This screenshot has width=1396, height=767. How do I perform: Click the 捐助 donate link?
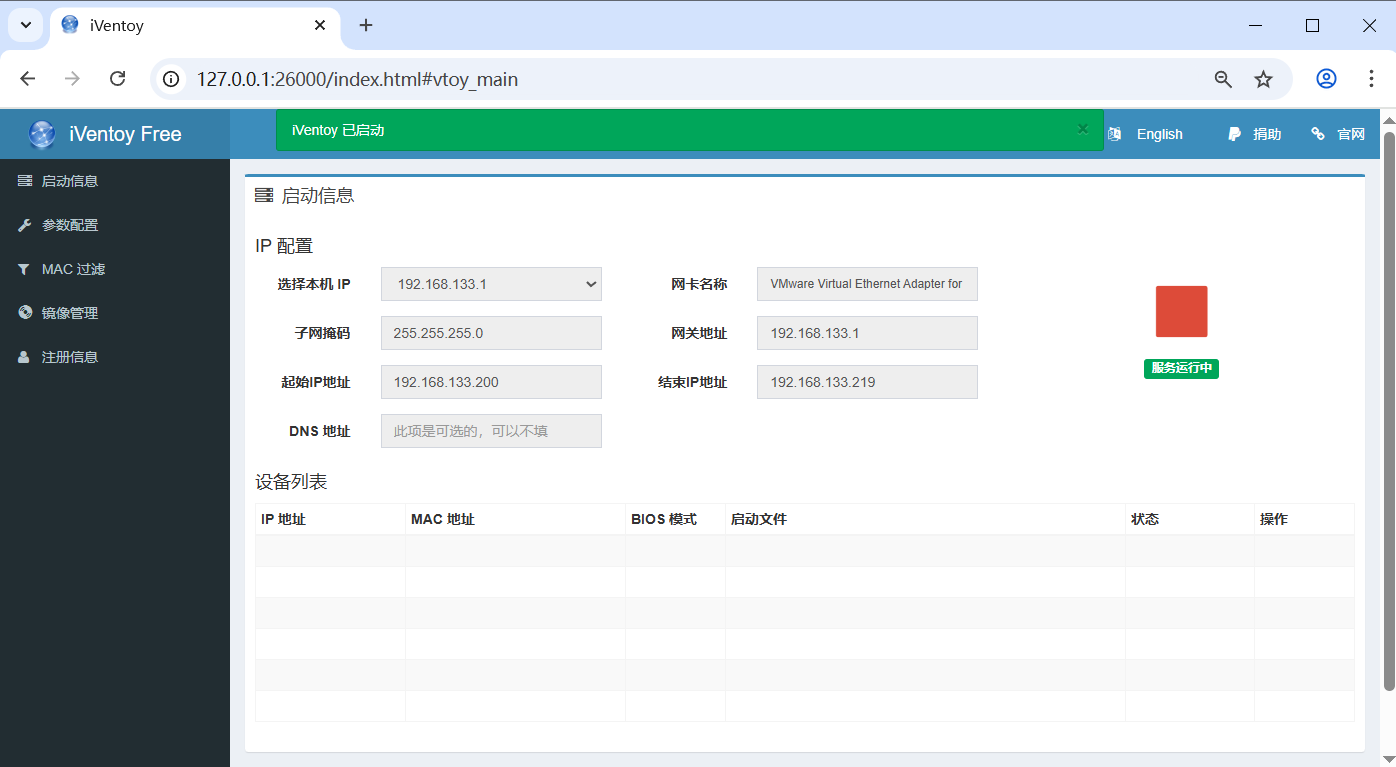coord(1267,134)
